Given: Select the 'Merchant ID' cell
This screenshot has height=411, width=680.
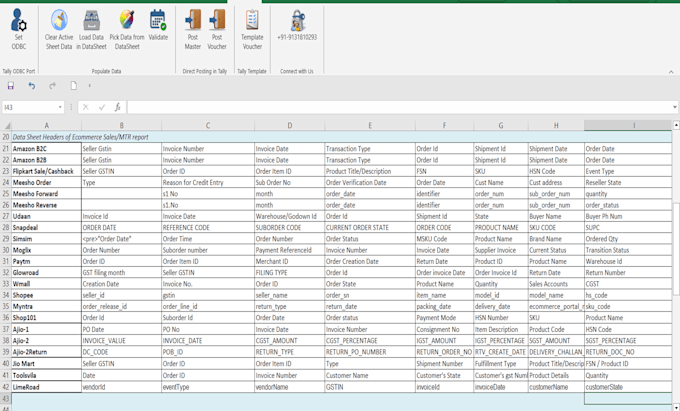Looking at the screenshot, I should (x=290, y=261).
